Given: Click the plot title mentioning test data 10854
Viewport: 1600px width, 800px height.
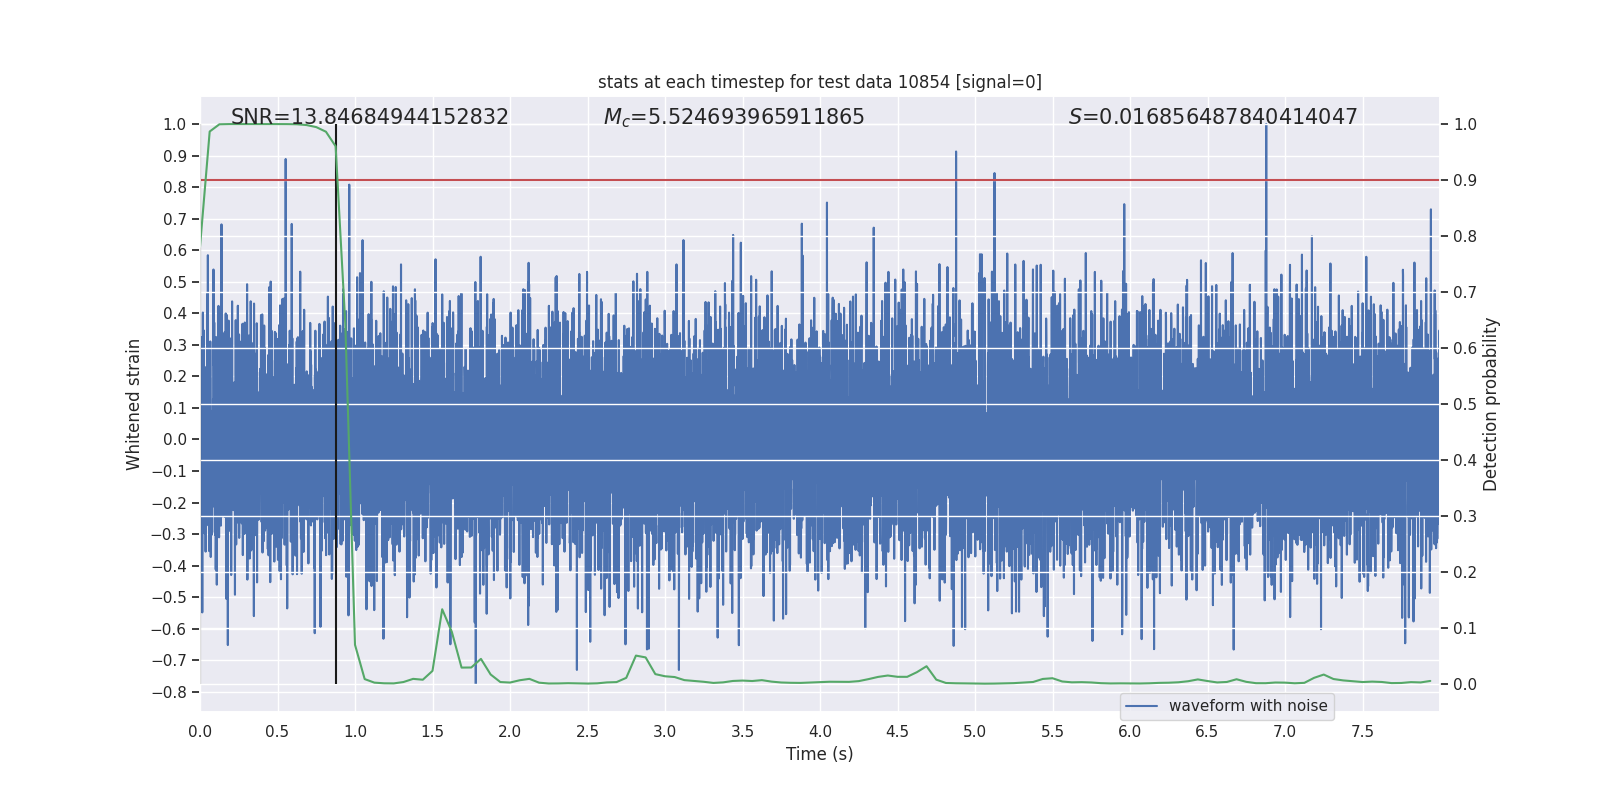Looking at the screenshot, I should coord(819,82).
